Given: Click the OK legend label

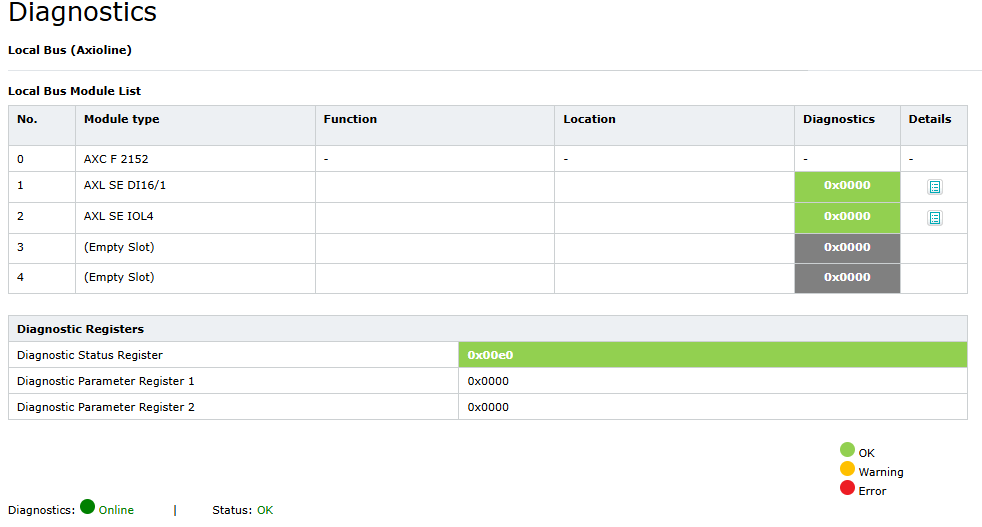Looking at the screenshot, I should click(x=866, y=453).
